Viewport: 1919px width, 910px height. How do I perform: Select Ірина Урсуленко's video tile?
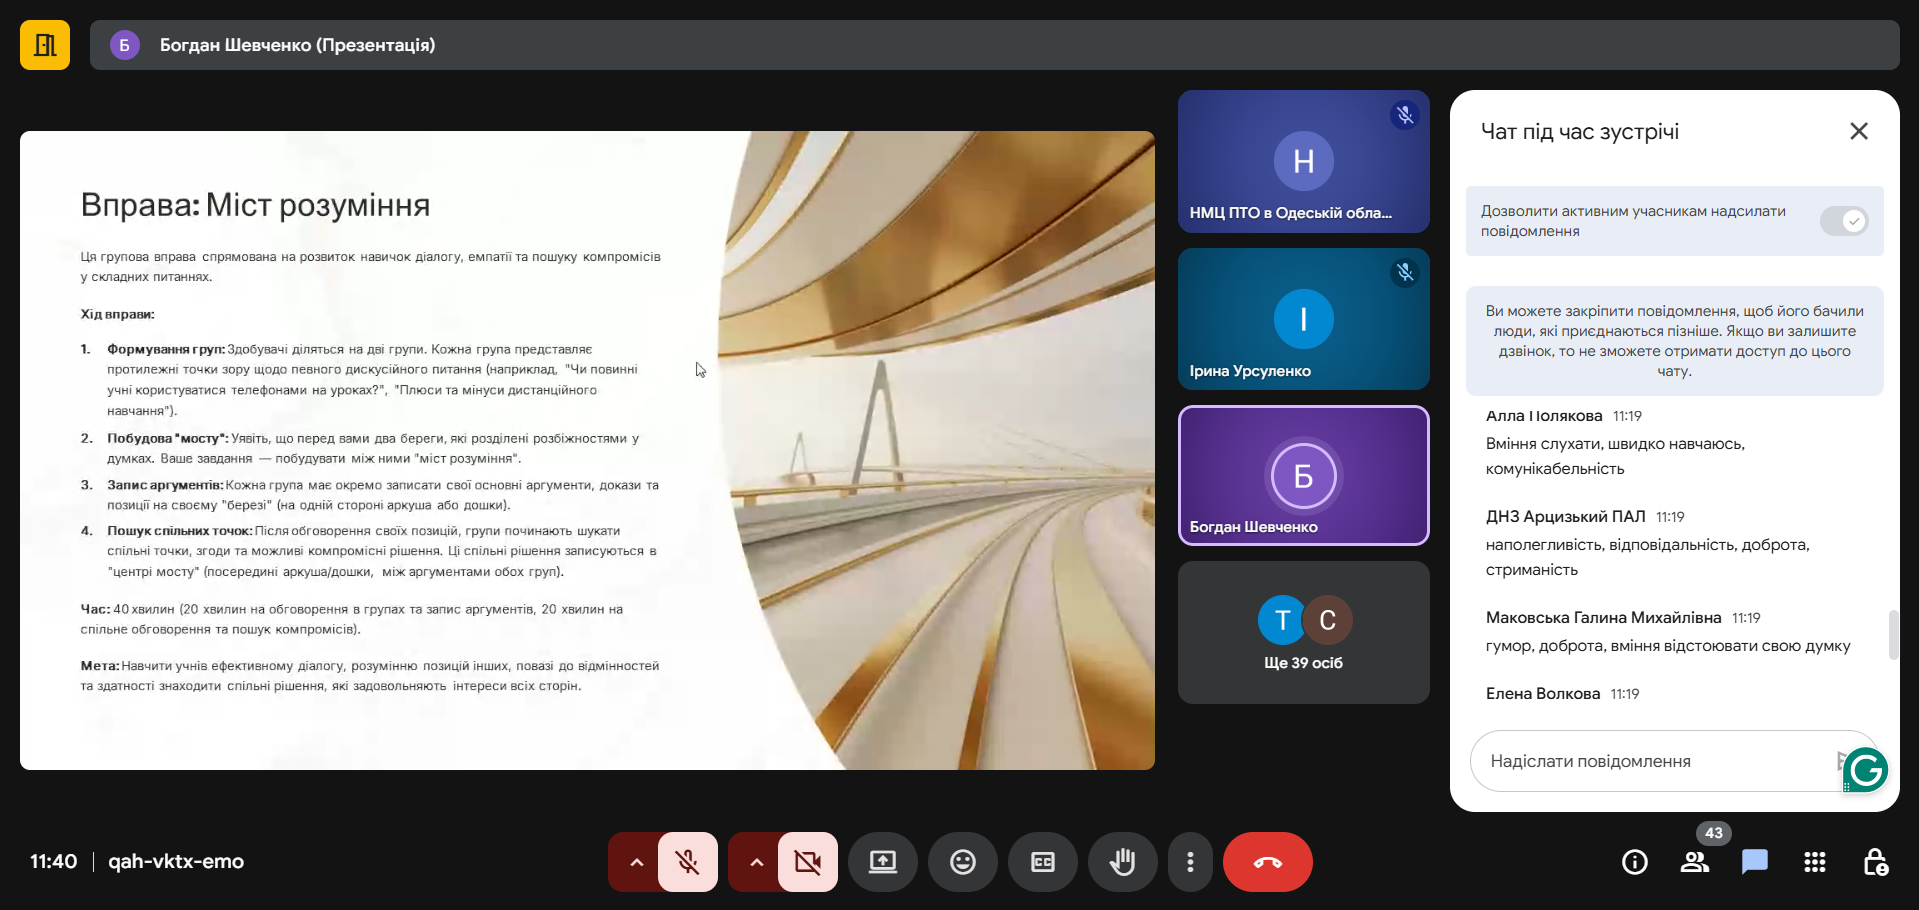[1303, 319]
